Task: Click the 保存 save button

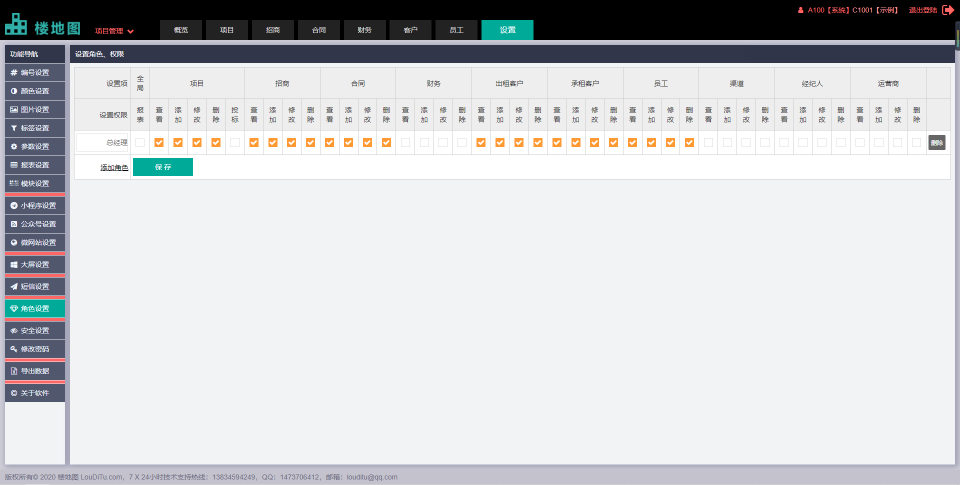Action: point(163,167)
